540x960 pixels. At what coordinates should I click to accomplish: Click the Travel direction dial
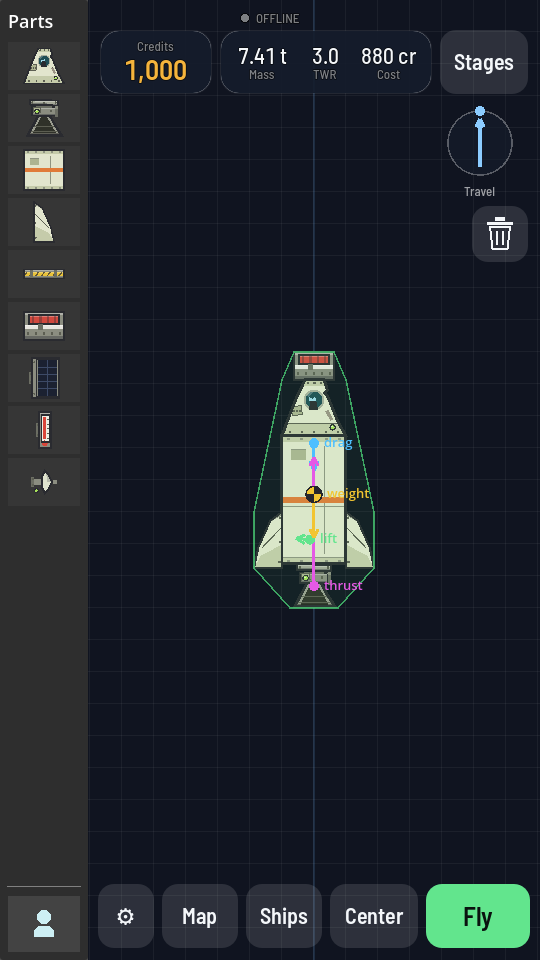click(480, 143)
